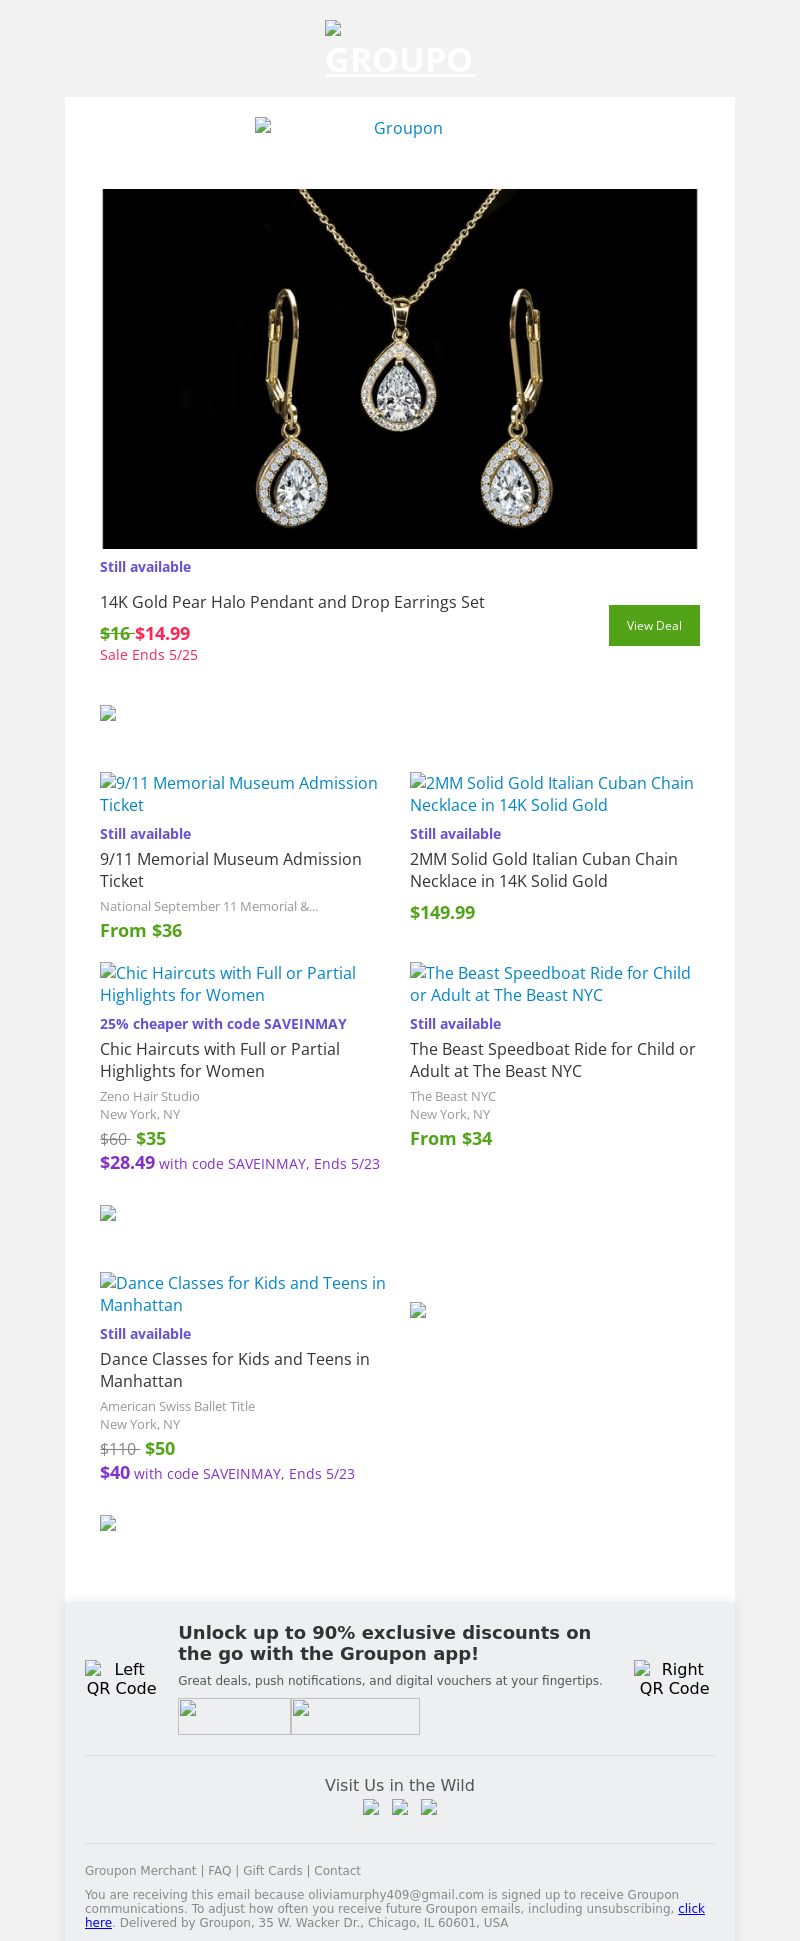800x1941 pixels.
Task: Click the middle social media icon
Action: click(x=400, y=1807)
